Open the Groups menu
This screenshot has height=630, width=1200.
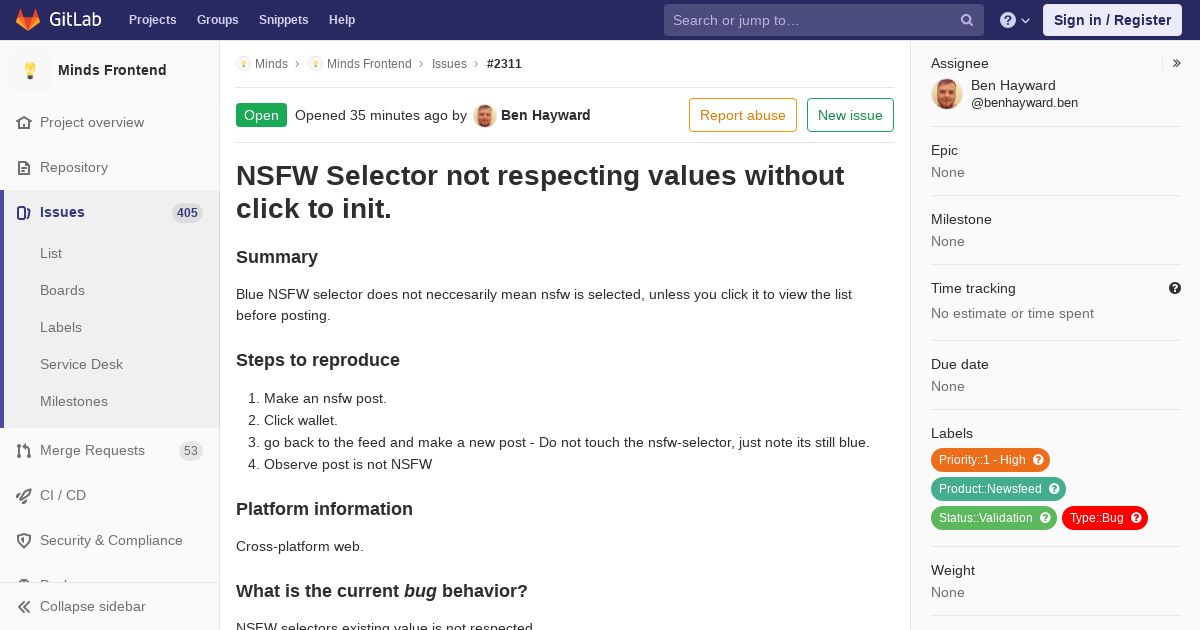217,20
